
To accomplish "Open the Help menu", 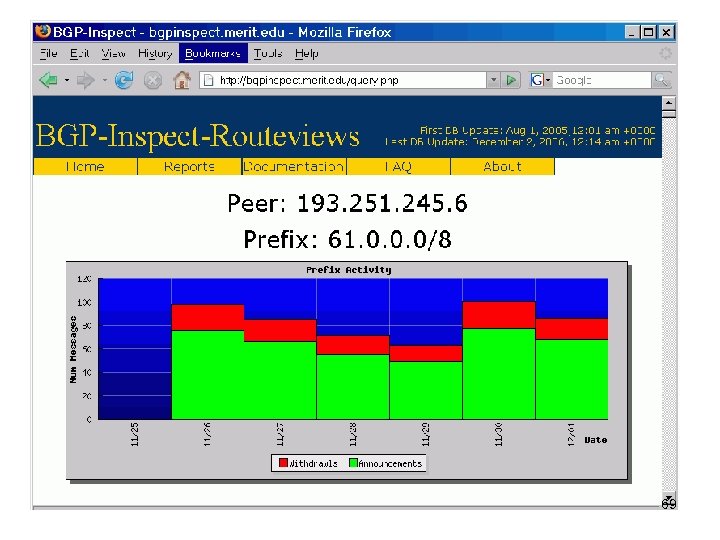I will pos(307,54).
